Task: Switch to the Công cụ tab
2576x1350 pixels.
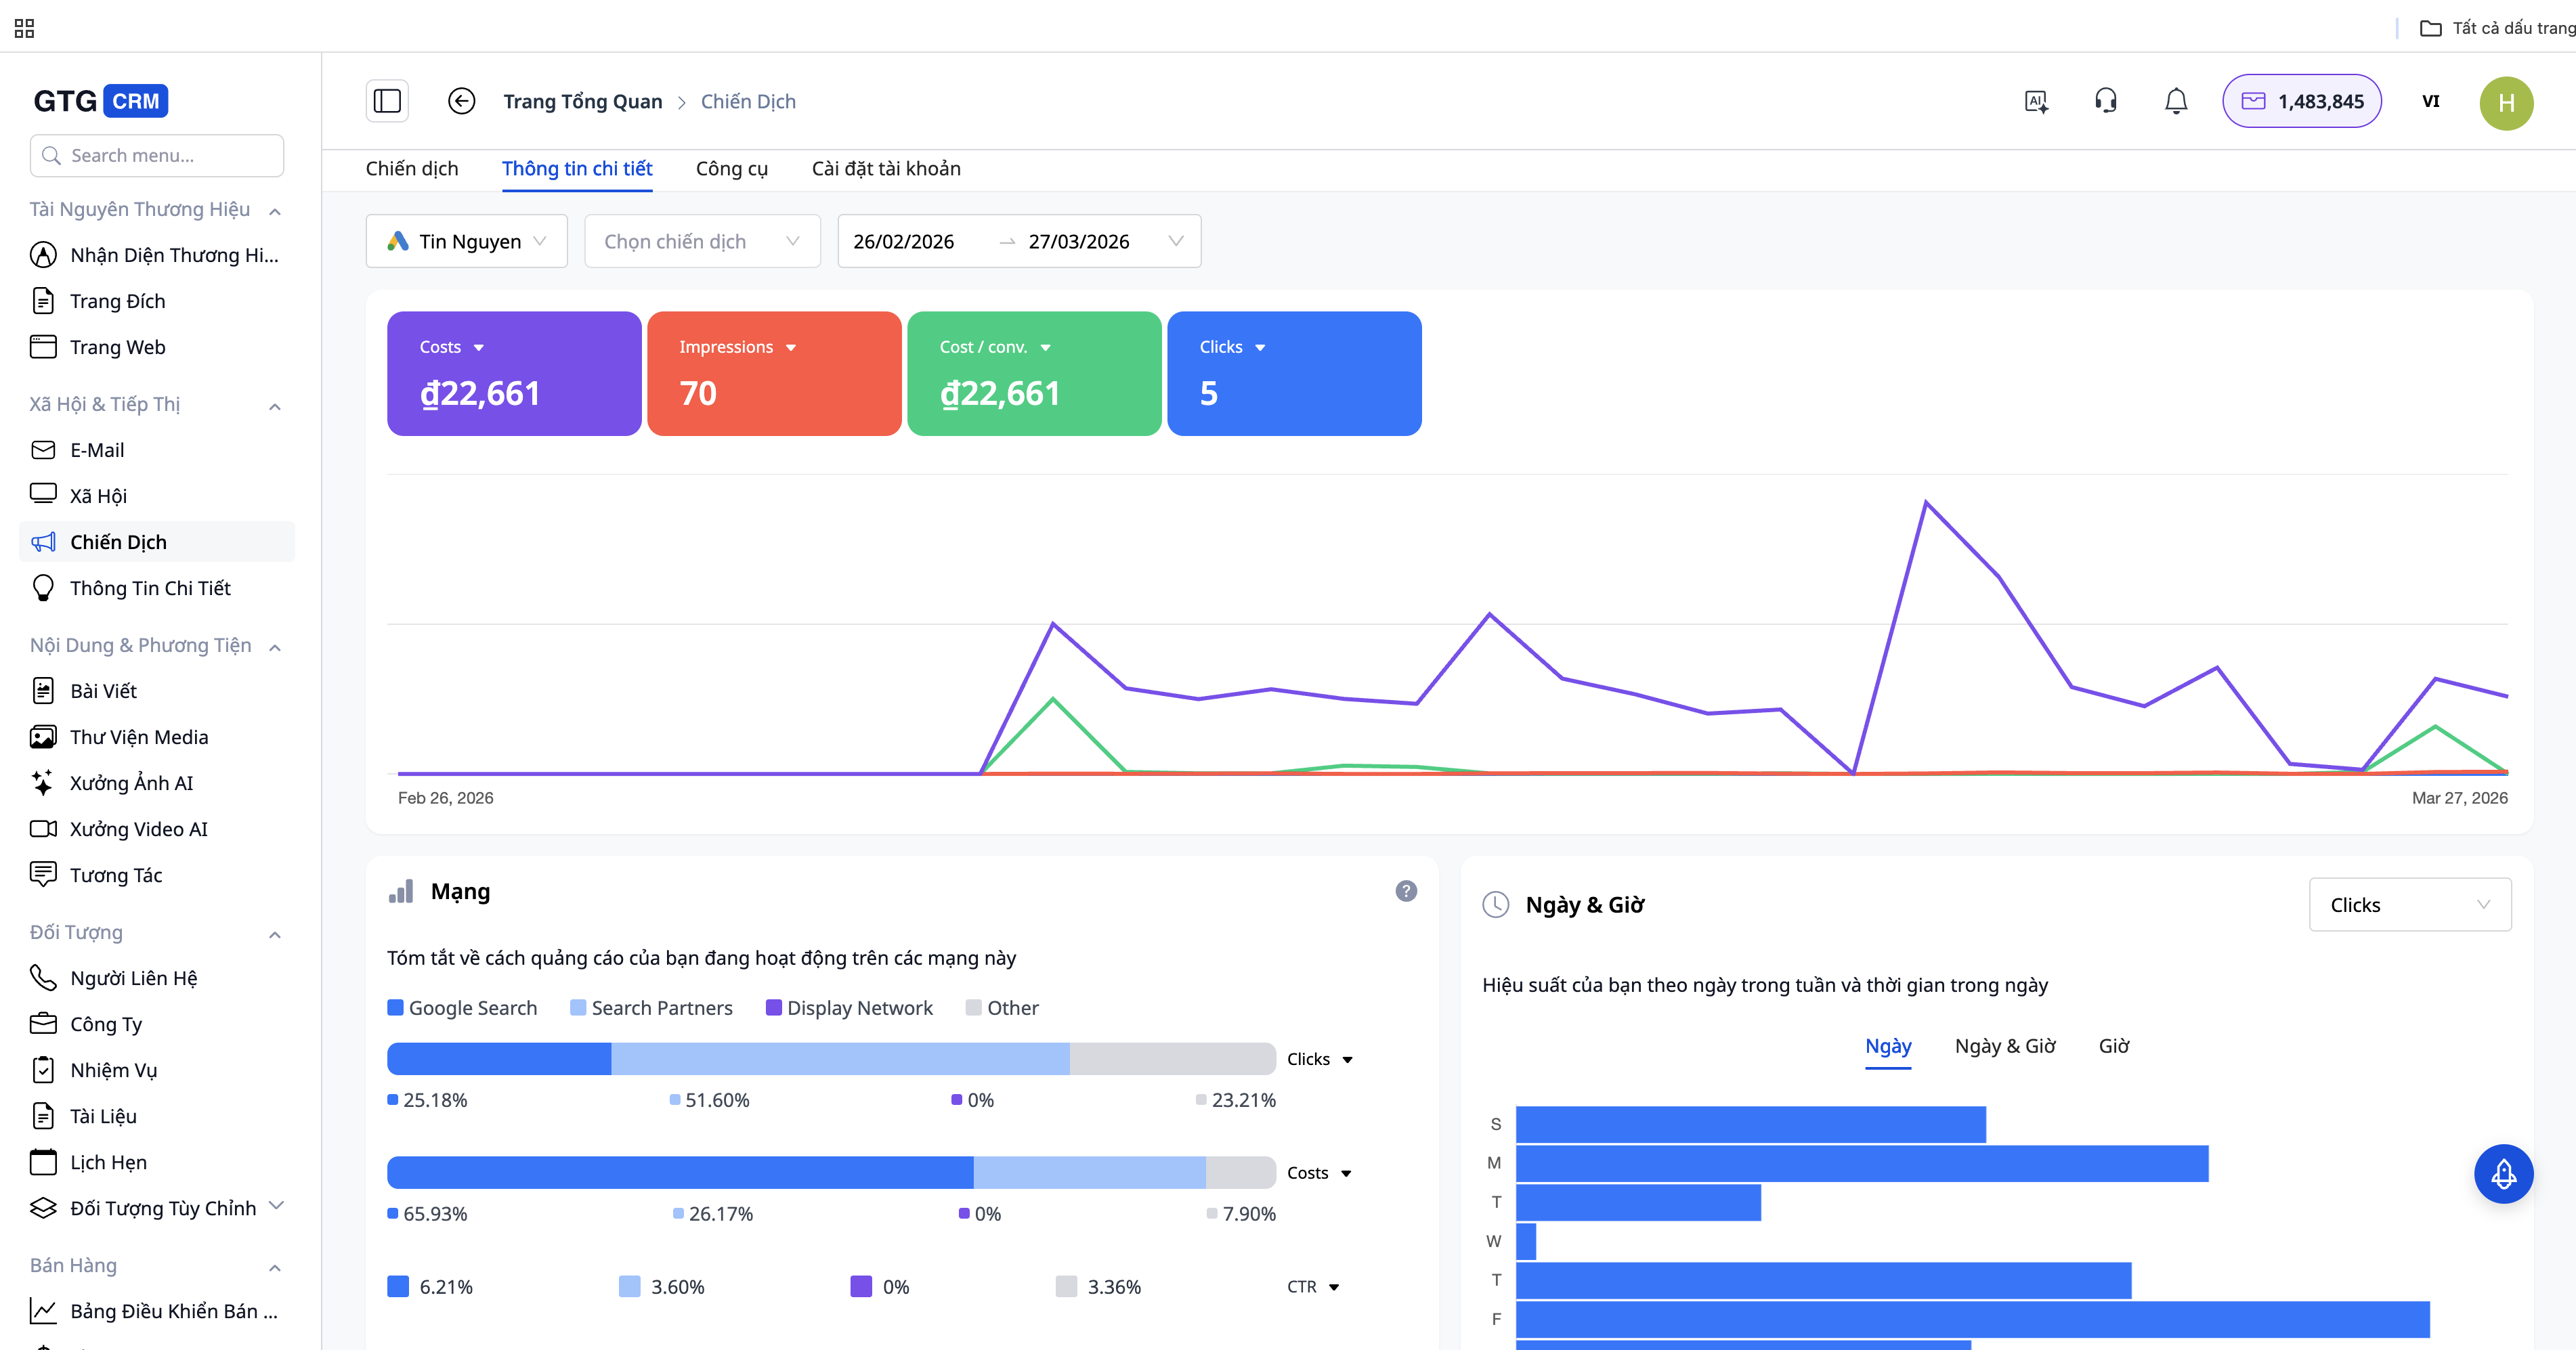Action: pyautogui.click(x=732, y=168)
